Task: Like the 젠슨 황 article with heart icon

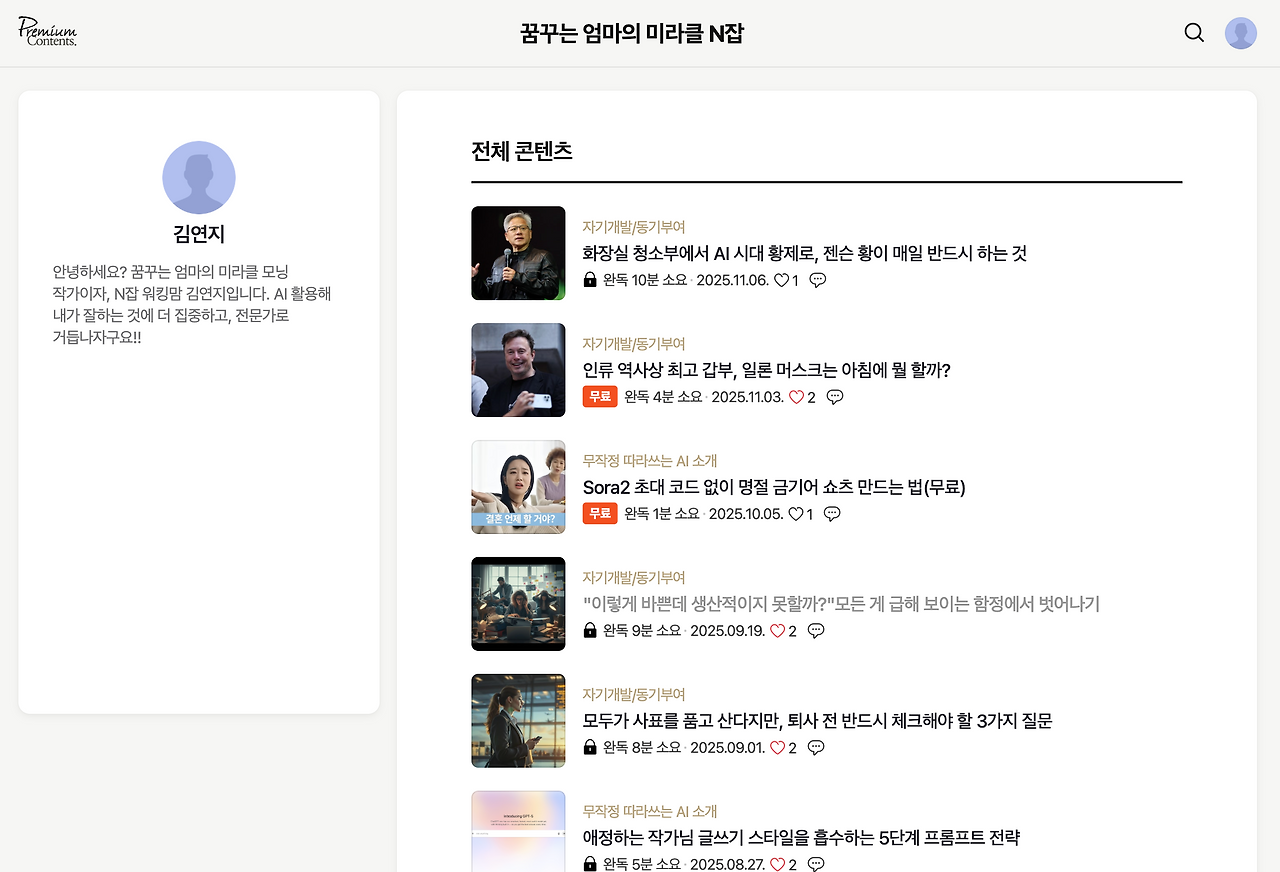Action: 782,280
